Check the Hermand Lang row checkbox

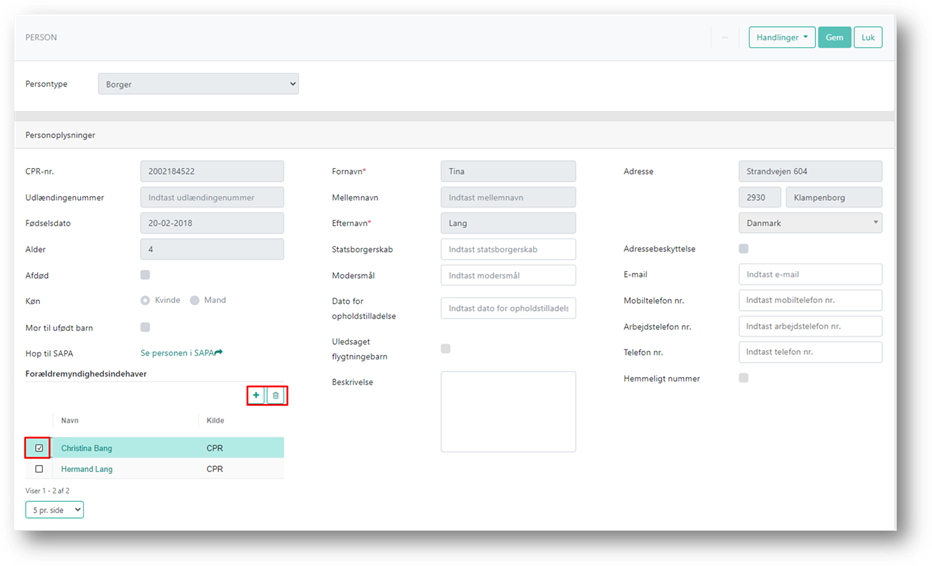[x=39, y=469]
